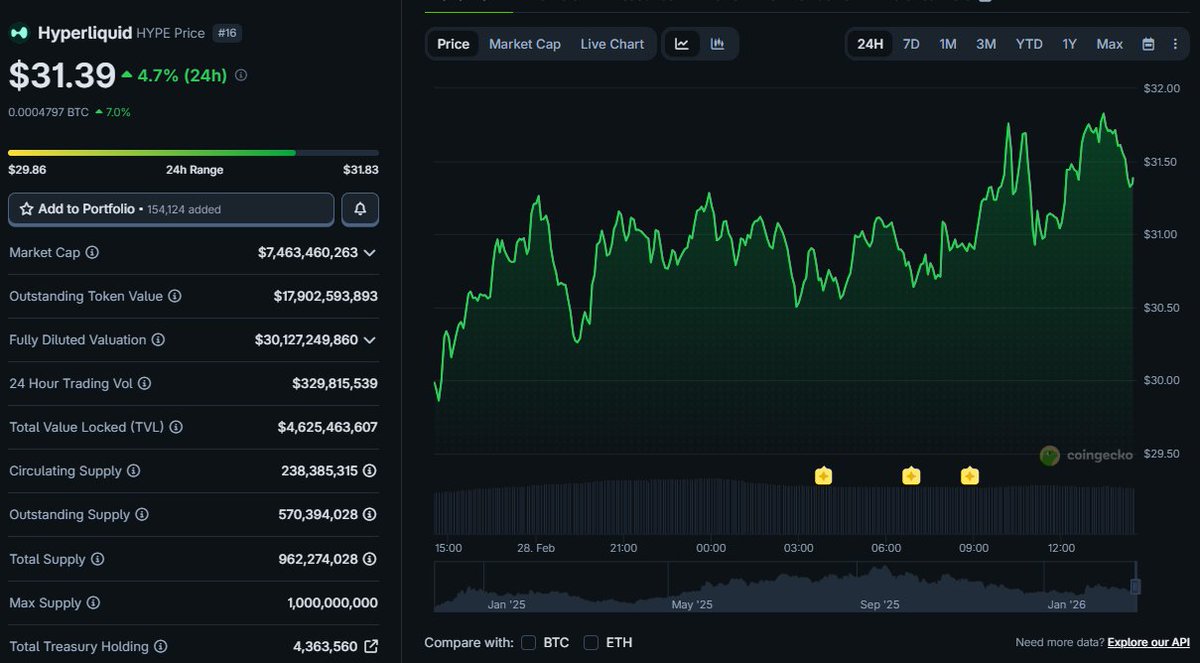Screen dimensions: 1200x663
Task: Click the info icon next to 4.7% (24h)
Action: (241, 75)
